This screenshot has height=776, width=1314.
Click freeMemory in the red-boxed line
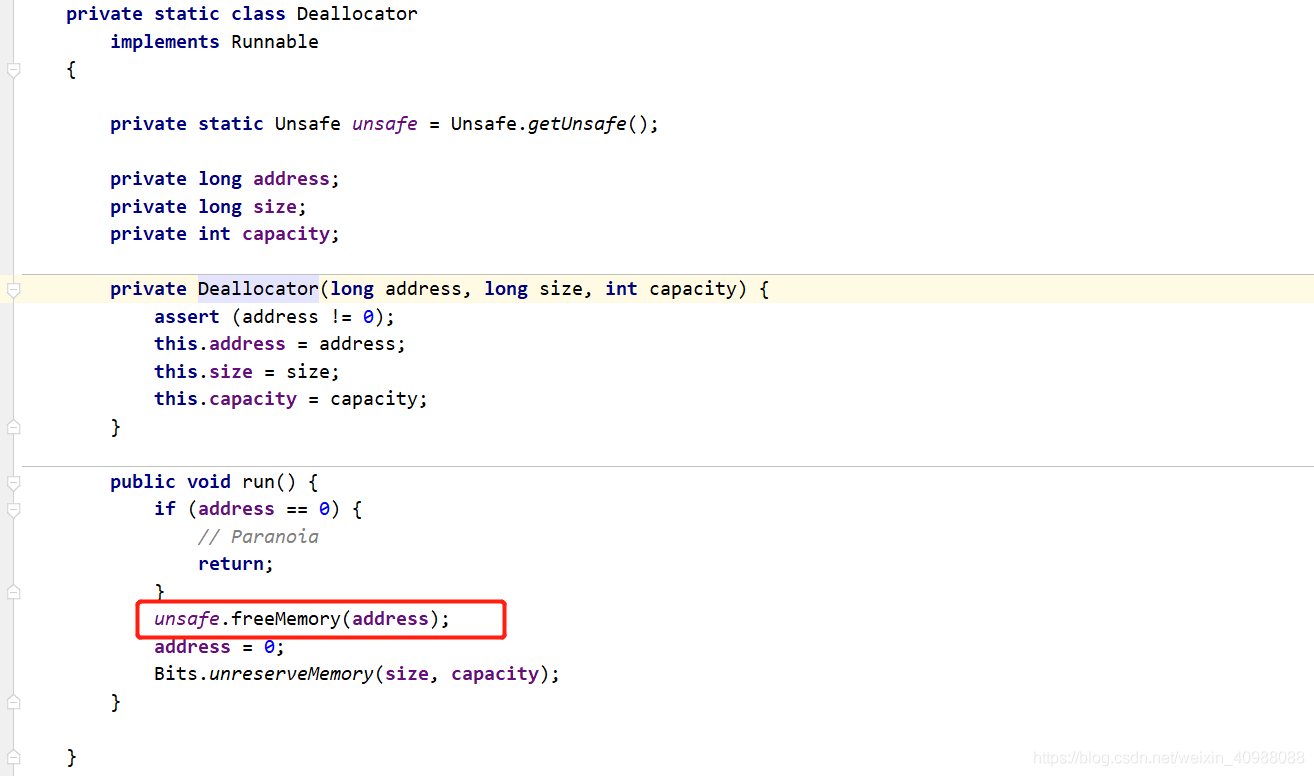click(x=285, y=619)
